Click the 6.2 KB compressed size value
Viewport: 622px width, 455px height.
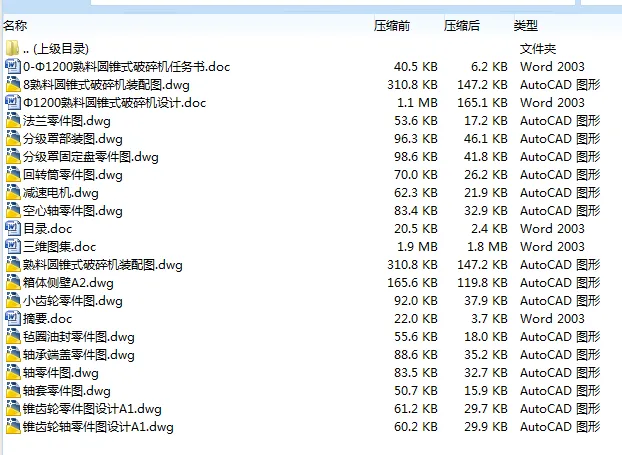490,67
